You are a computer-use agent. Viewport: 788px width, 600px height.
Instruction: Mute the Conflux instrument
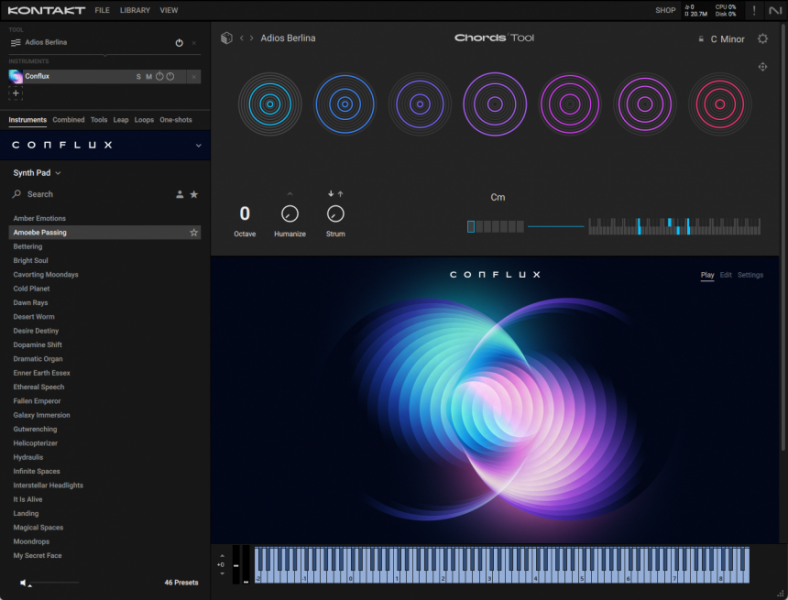pos(149,76)
